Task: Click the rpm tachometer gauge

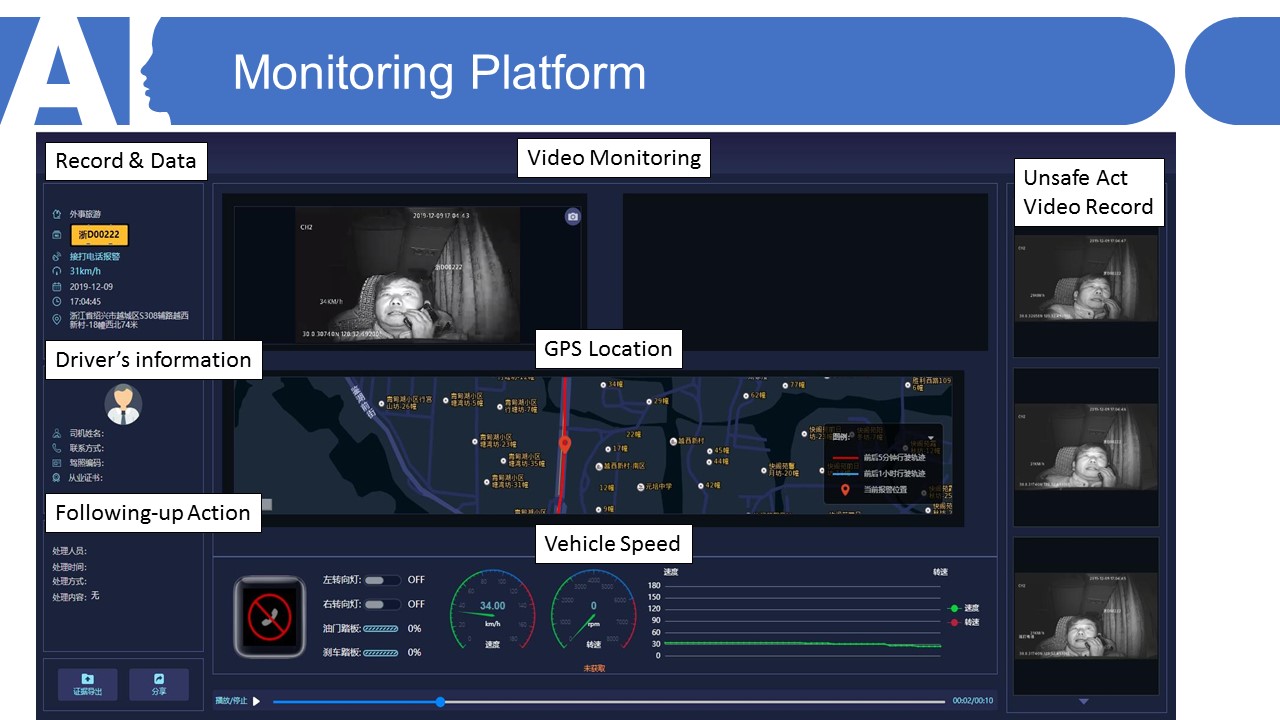Action: tap(593, 612)
